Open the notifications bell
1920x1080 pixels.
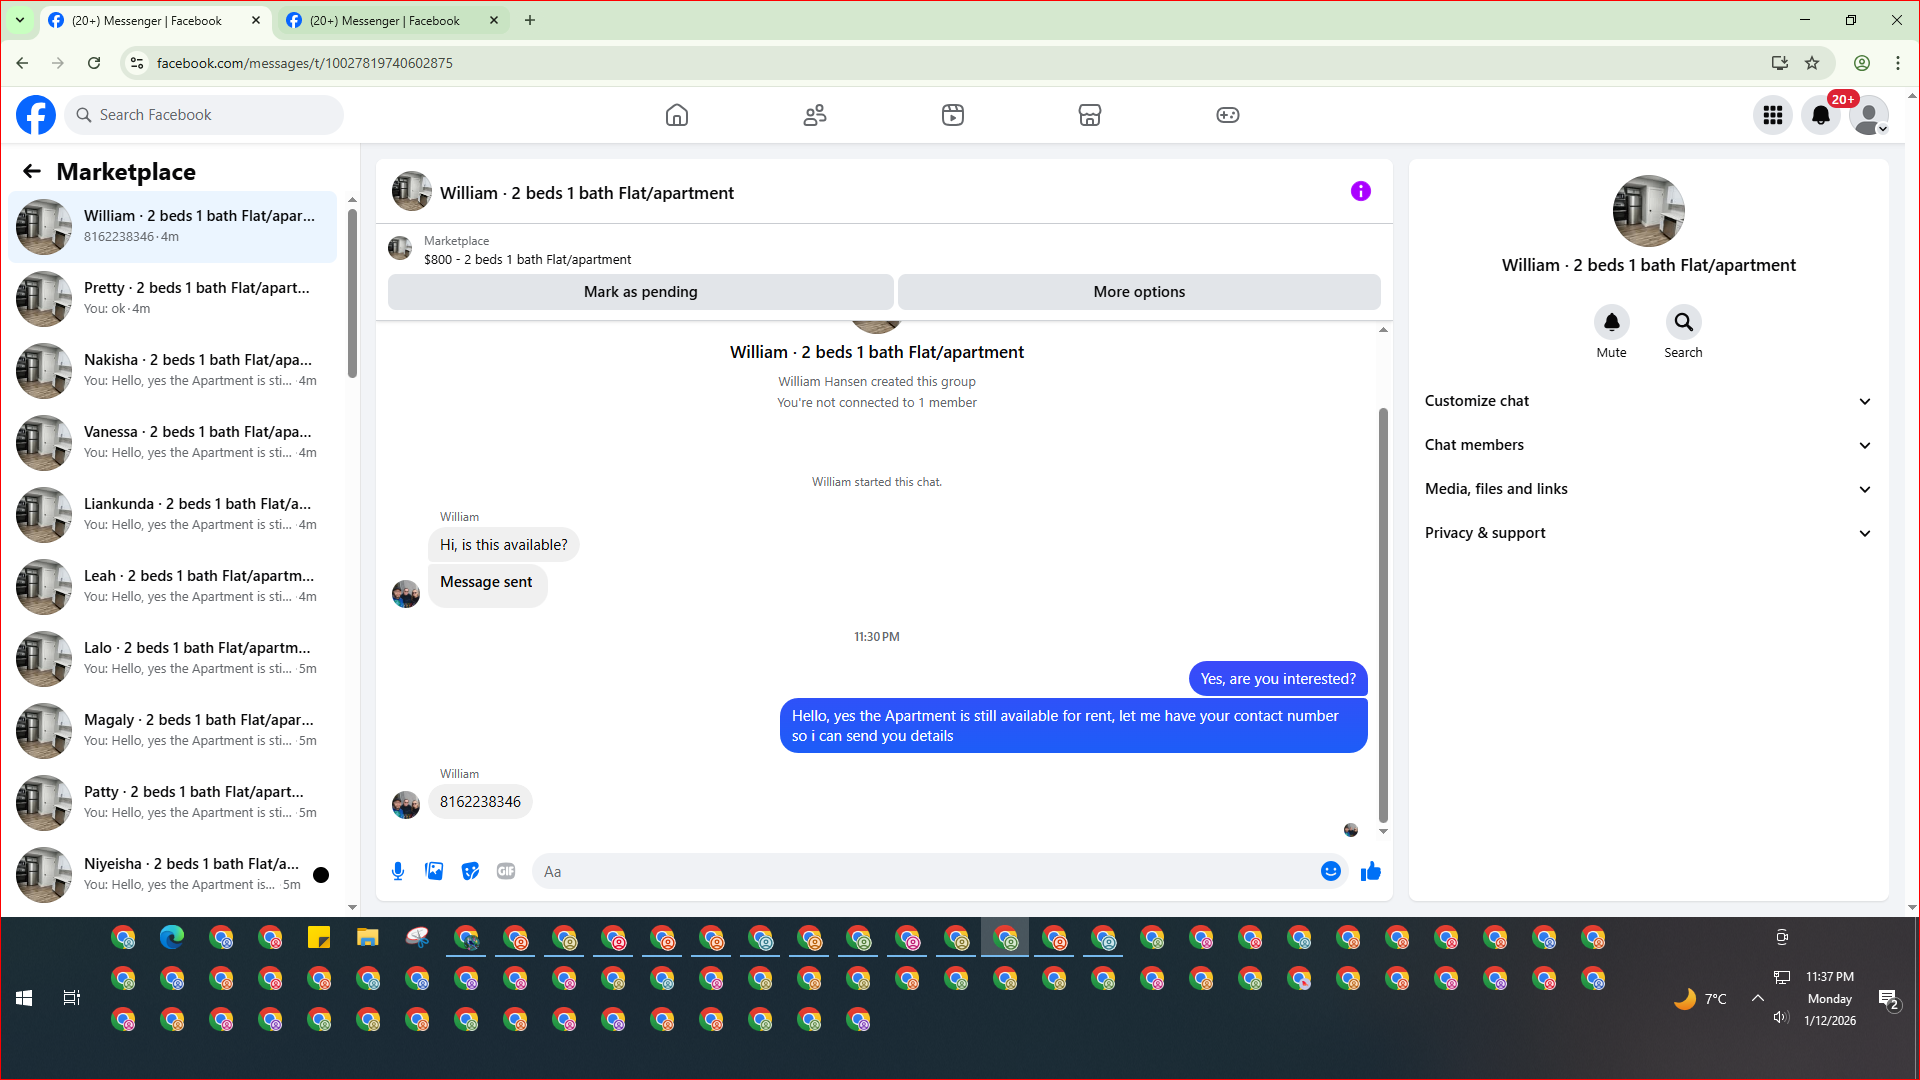1820,115
